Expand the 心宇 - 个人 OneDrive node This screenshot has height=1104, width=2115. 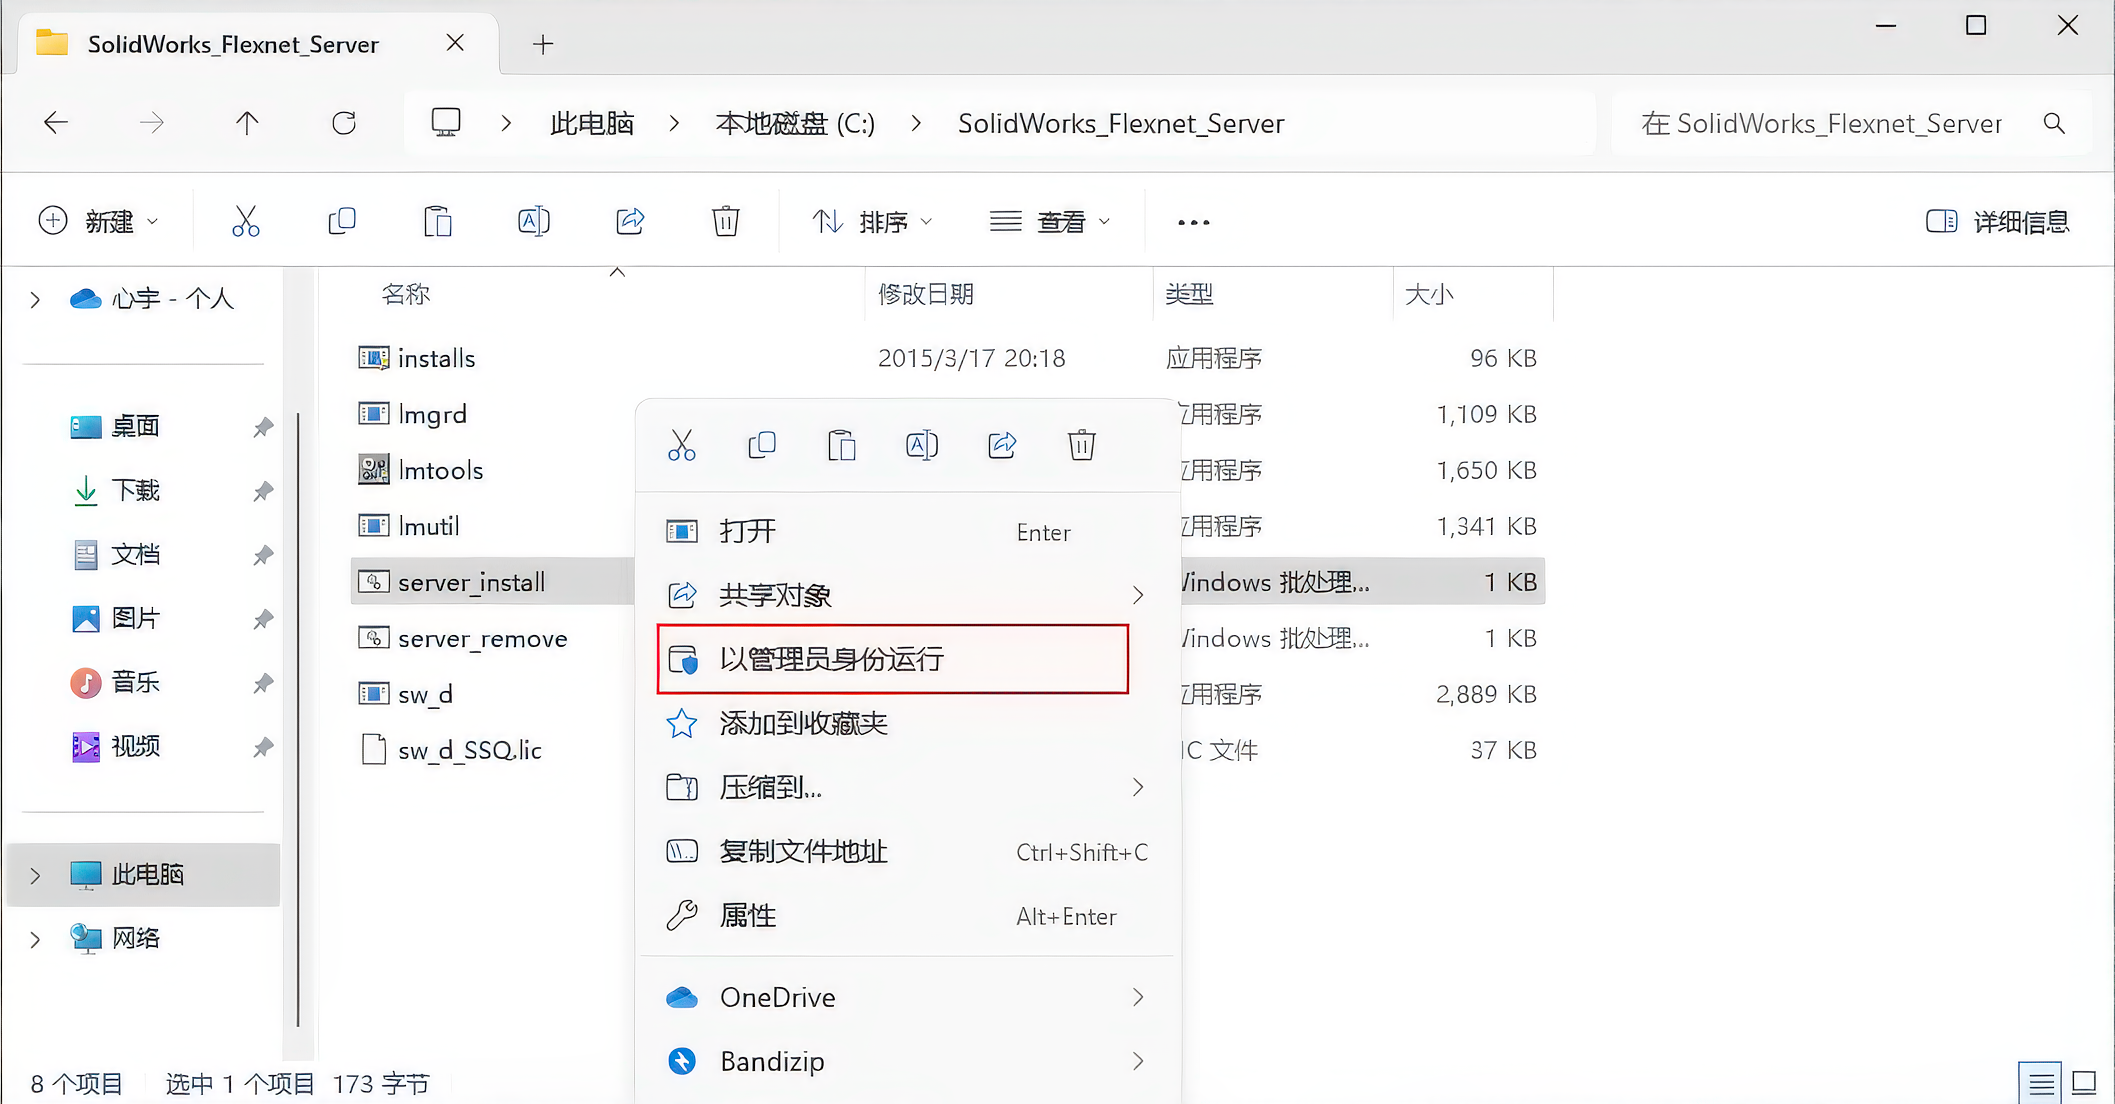click(35, 299)
